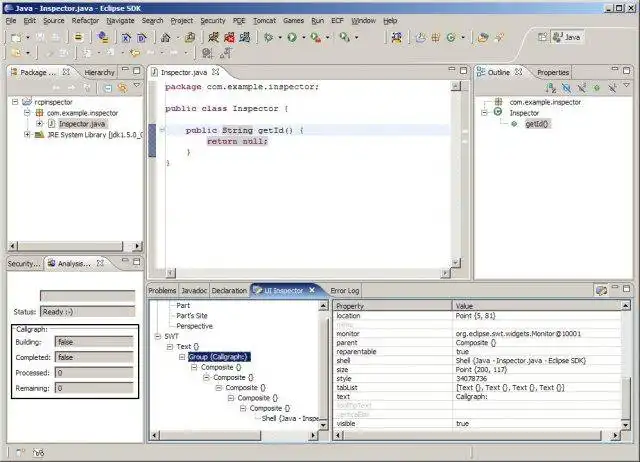Switch to the Hierarchy tab
Viewport: 640px width, 462px height.
click(99, 72)
